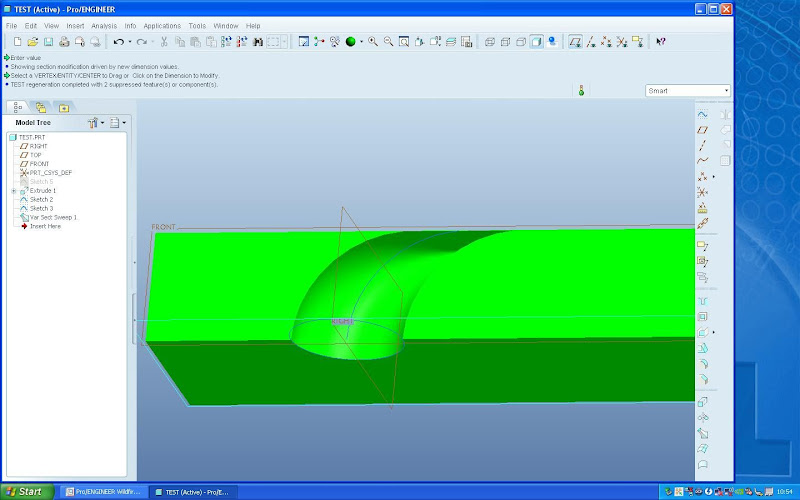Click the Undo arrow icon
800x500 pixels.
point(118,42)
